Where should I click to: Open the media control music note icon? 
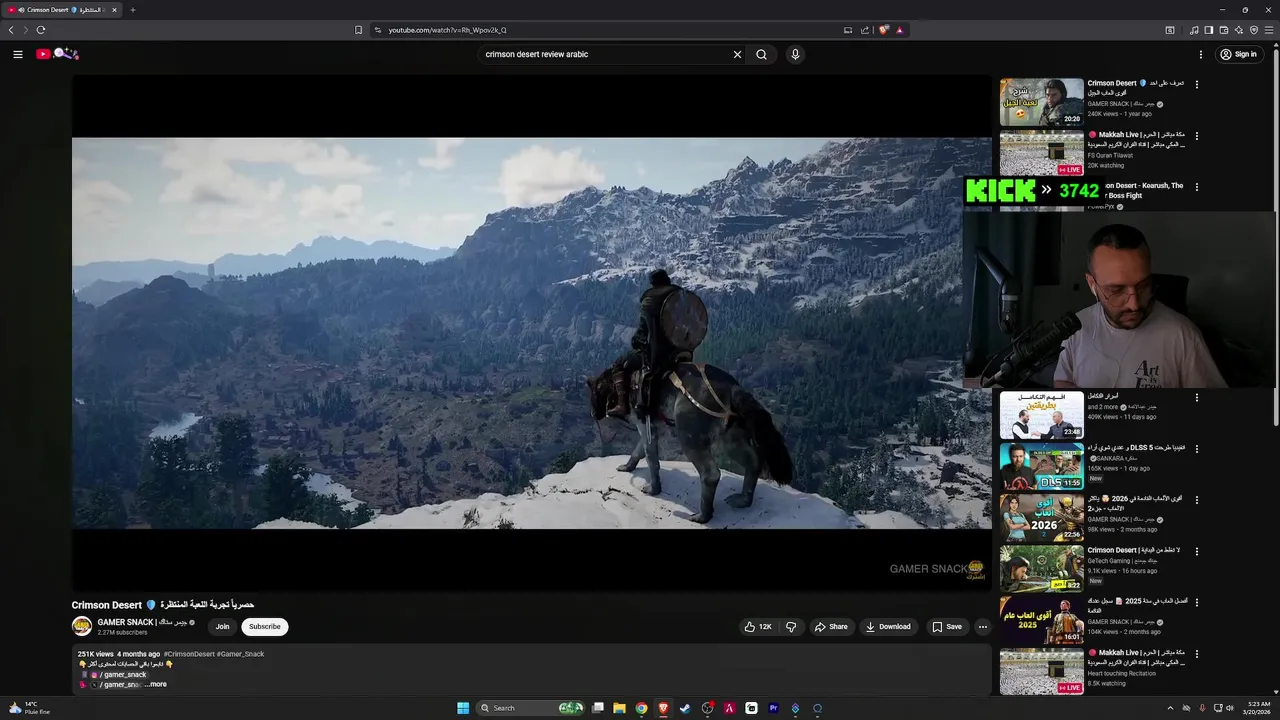coord(1193,30)
